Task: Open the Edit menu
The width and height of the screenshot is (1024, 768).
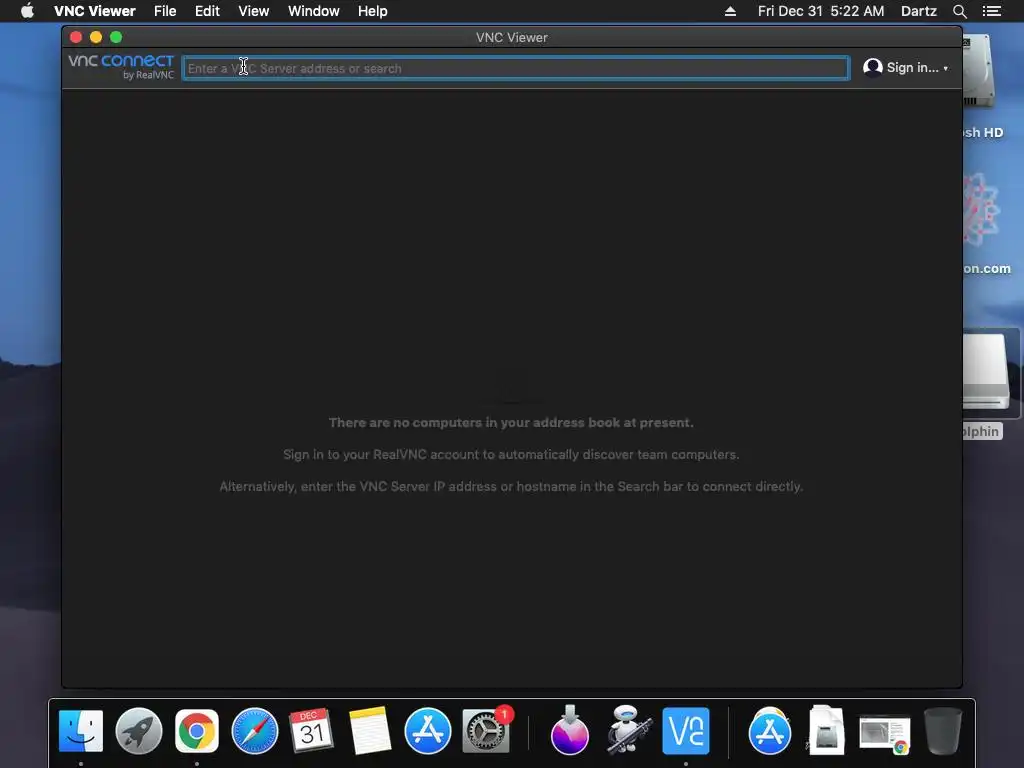Action: coord(207,11)
